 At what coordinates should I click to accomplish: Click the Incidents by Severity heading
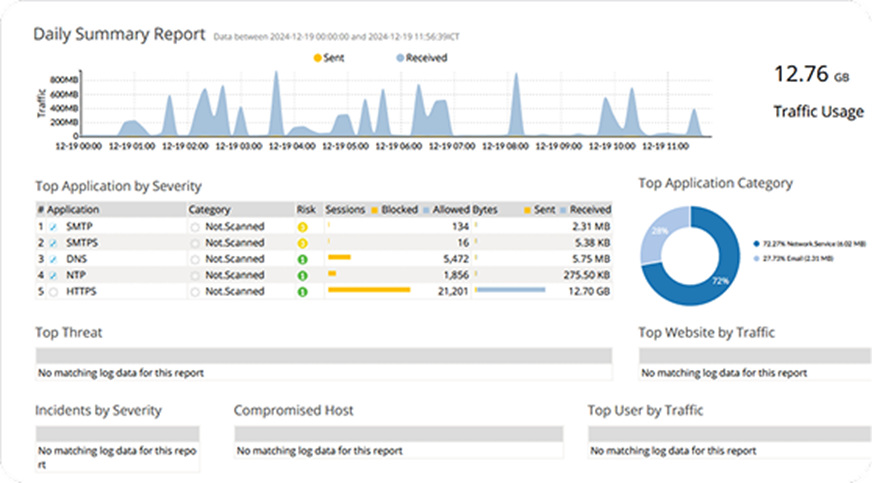click(x=98, y=411)
